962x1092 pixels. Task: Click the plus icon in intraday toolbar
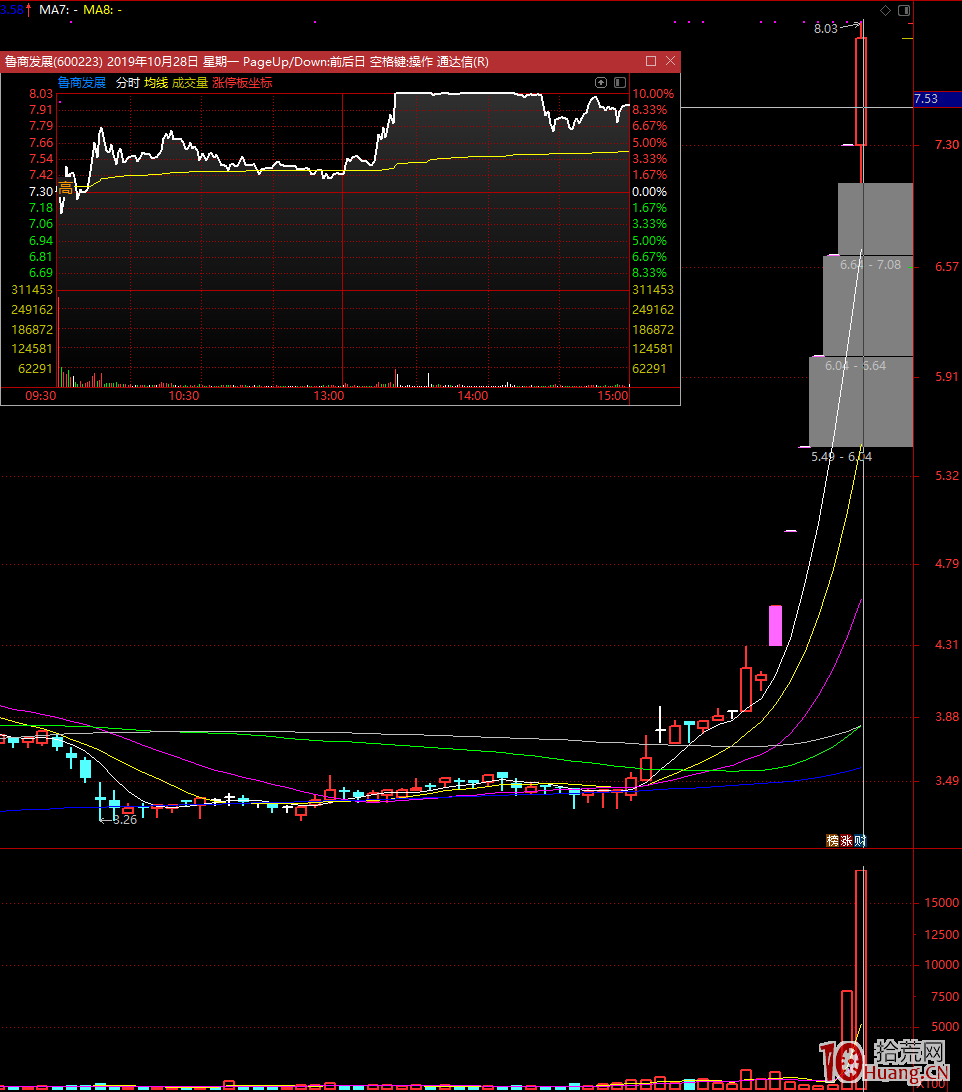point(601,82)
